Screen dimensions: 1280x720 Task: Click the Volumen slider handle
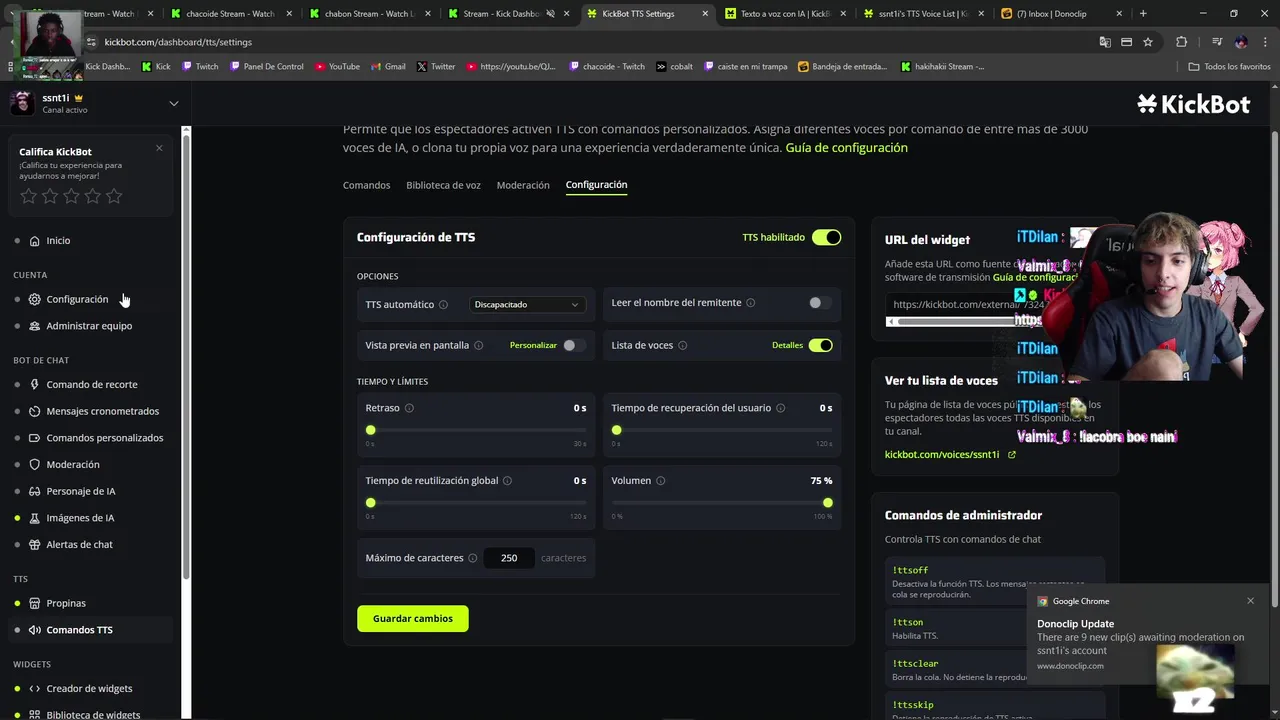click(x=827, y=503)
